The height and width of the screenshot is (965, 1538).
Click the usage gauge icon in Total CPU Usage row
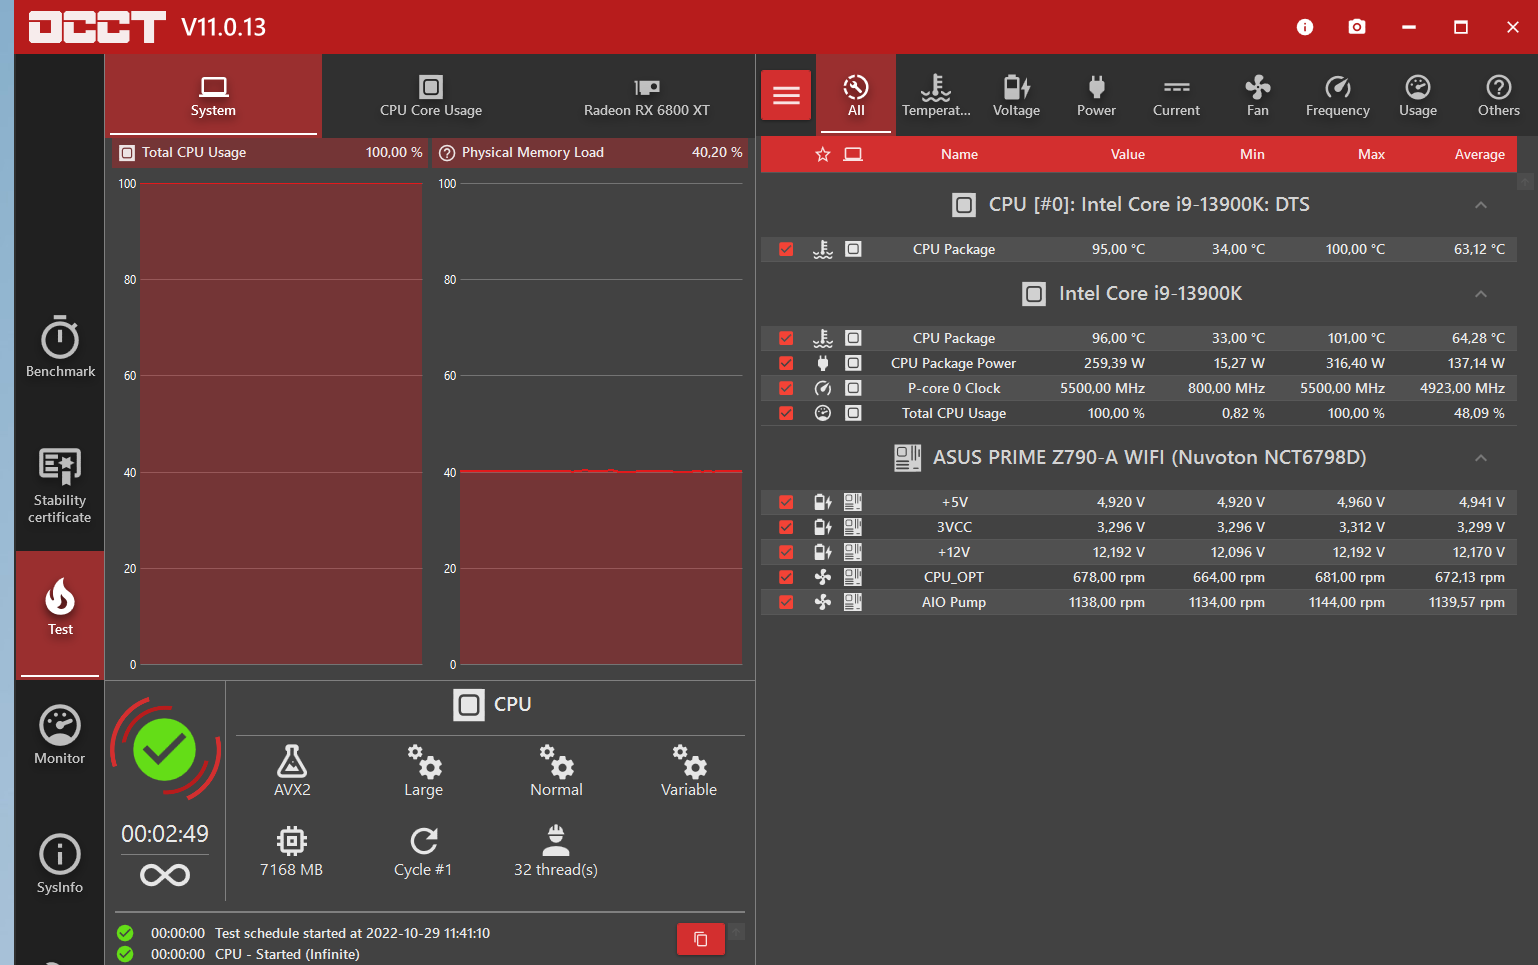pos(823,413)
